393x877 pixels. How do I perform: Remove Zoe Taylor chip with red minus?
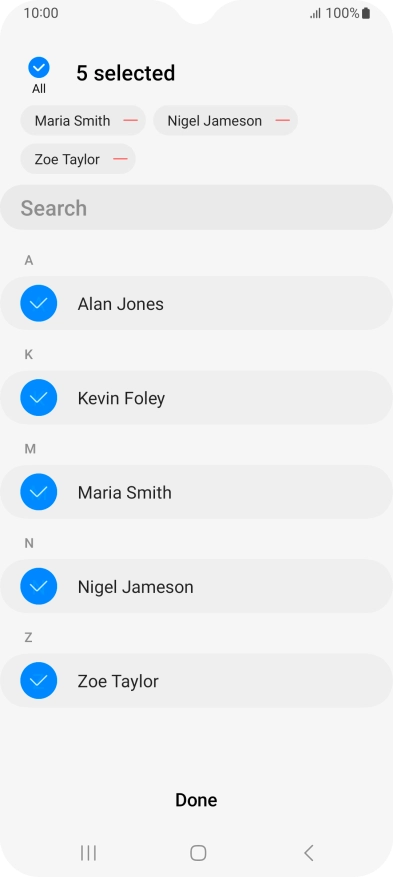coord(120,159)
